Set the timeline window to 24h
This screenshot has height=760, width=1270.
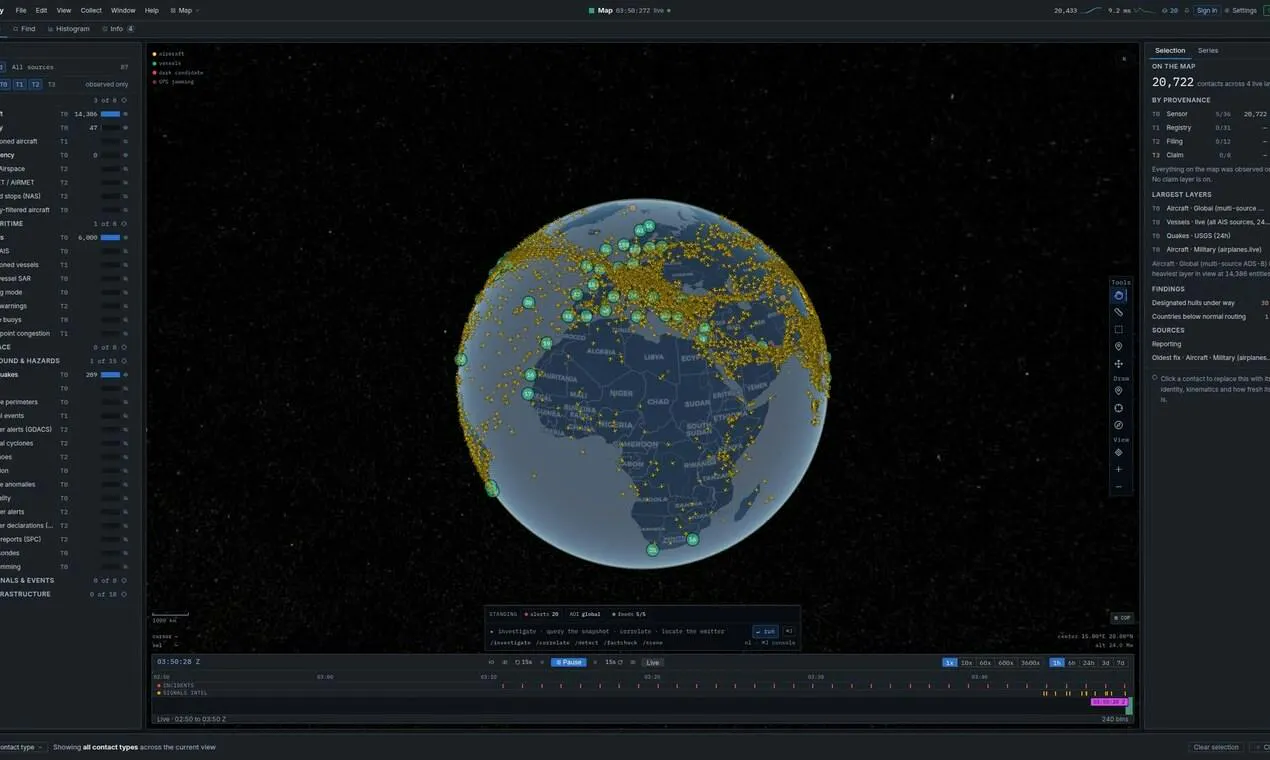[x=1088, y=662]
